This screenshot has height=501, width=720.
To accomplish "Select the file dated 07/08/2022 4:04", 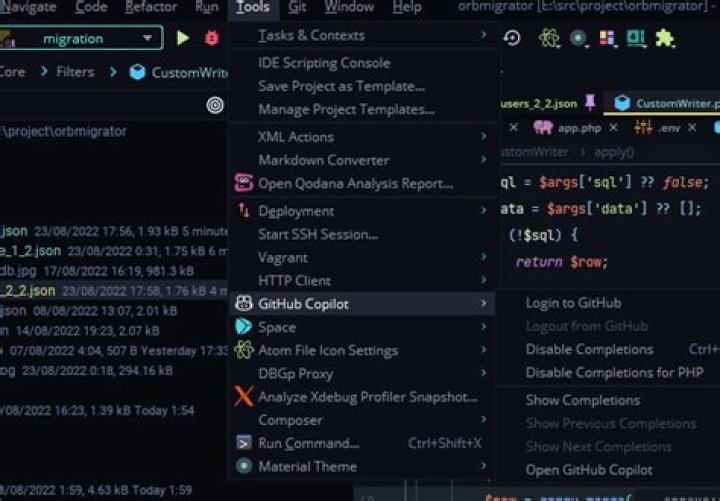I will point(114,351).
